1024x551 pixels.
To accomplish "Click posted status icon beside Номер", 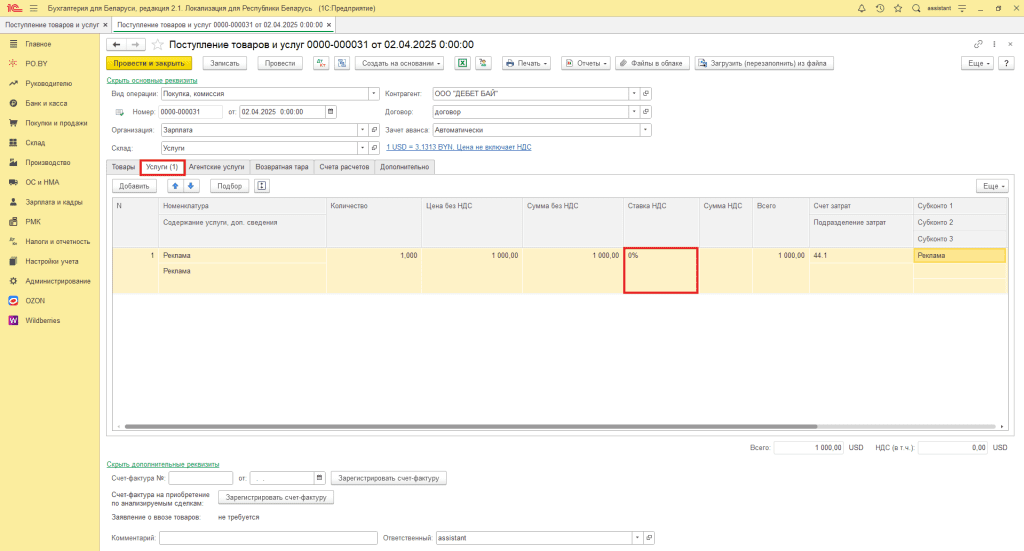I will pyautogui.click(x=120, y=112).
